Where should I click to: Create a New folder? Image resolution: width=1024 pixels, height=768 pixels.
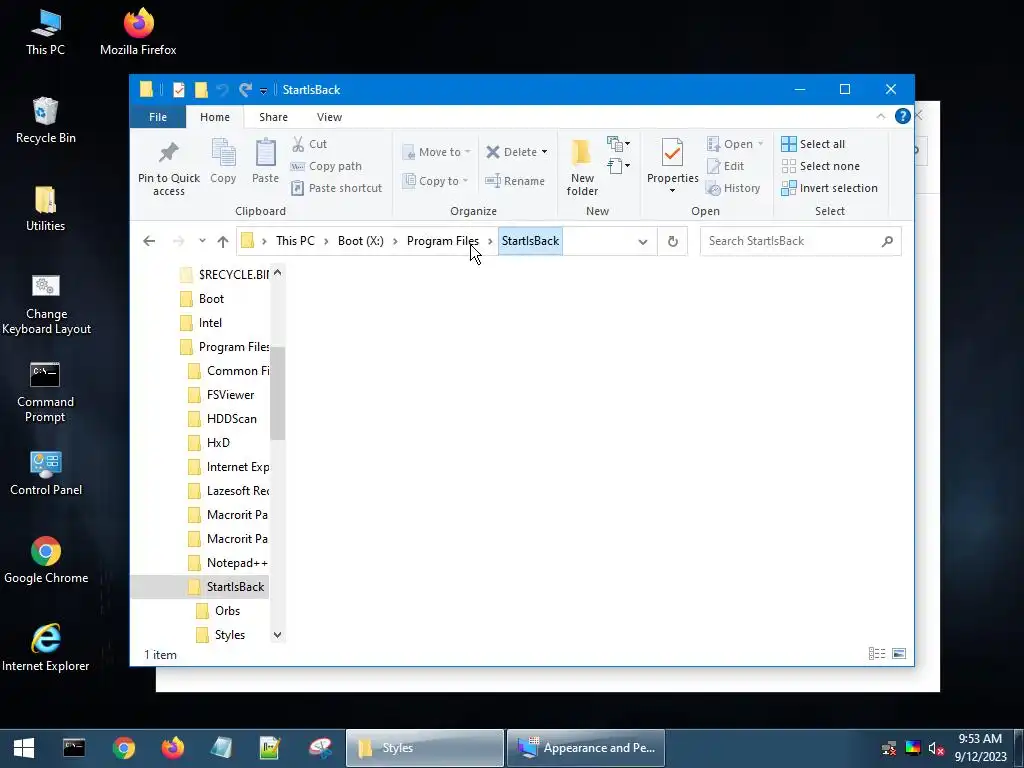[582, 167]
